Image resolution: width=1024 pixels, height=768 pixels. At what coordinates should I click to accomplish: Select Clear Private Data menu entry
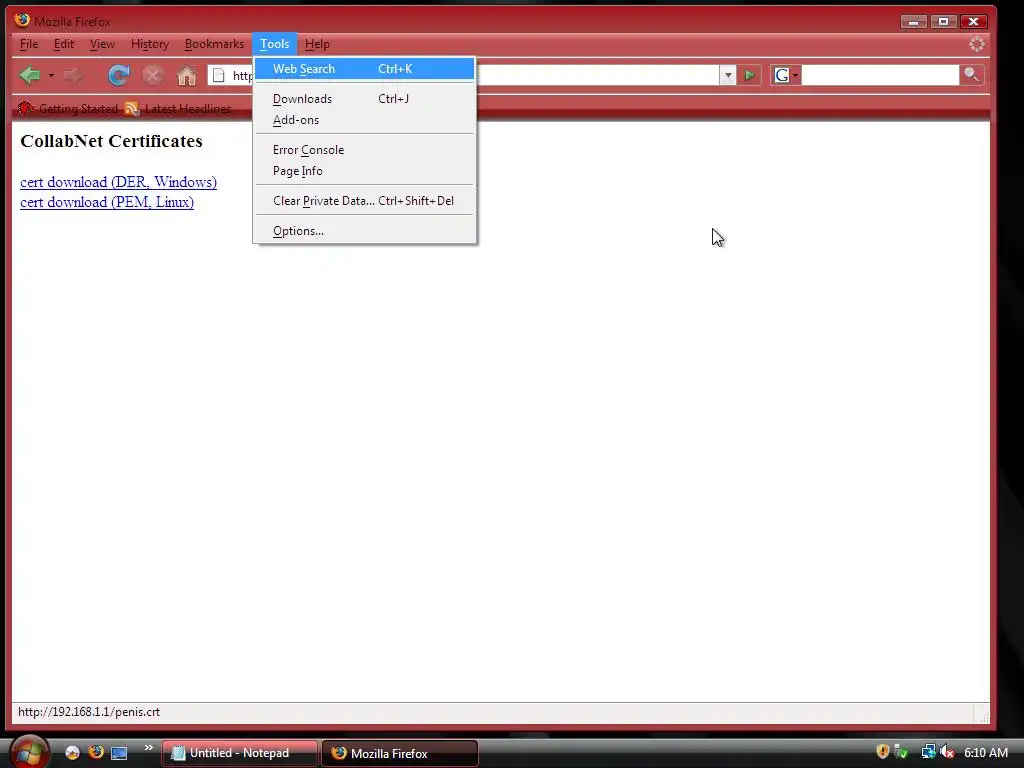pyautogui.click(x=364, y=201)
